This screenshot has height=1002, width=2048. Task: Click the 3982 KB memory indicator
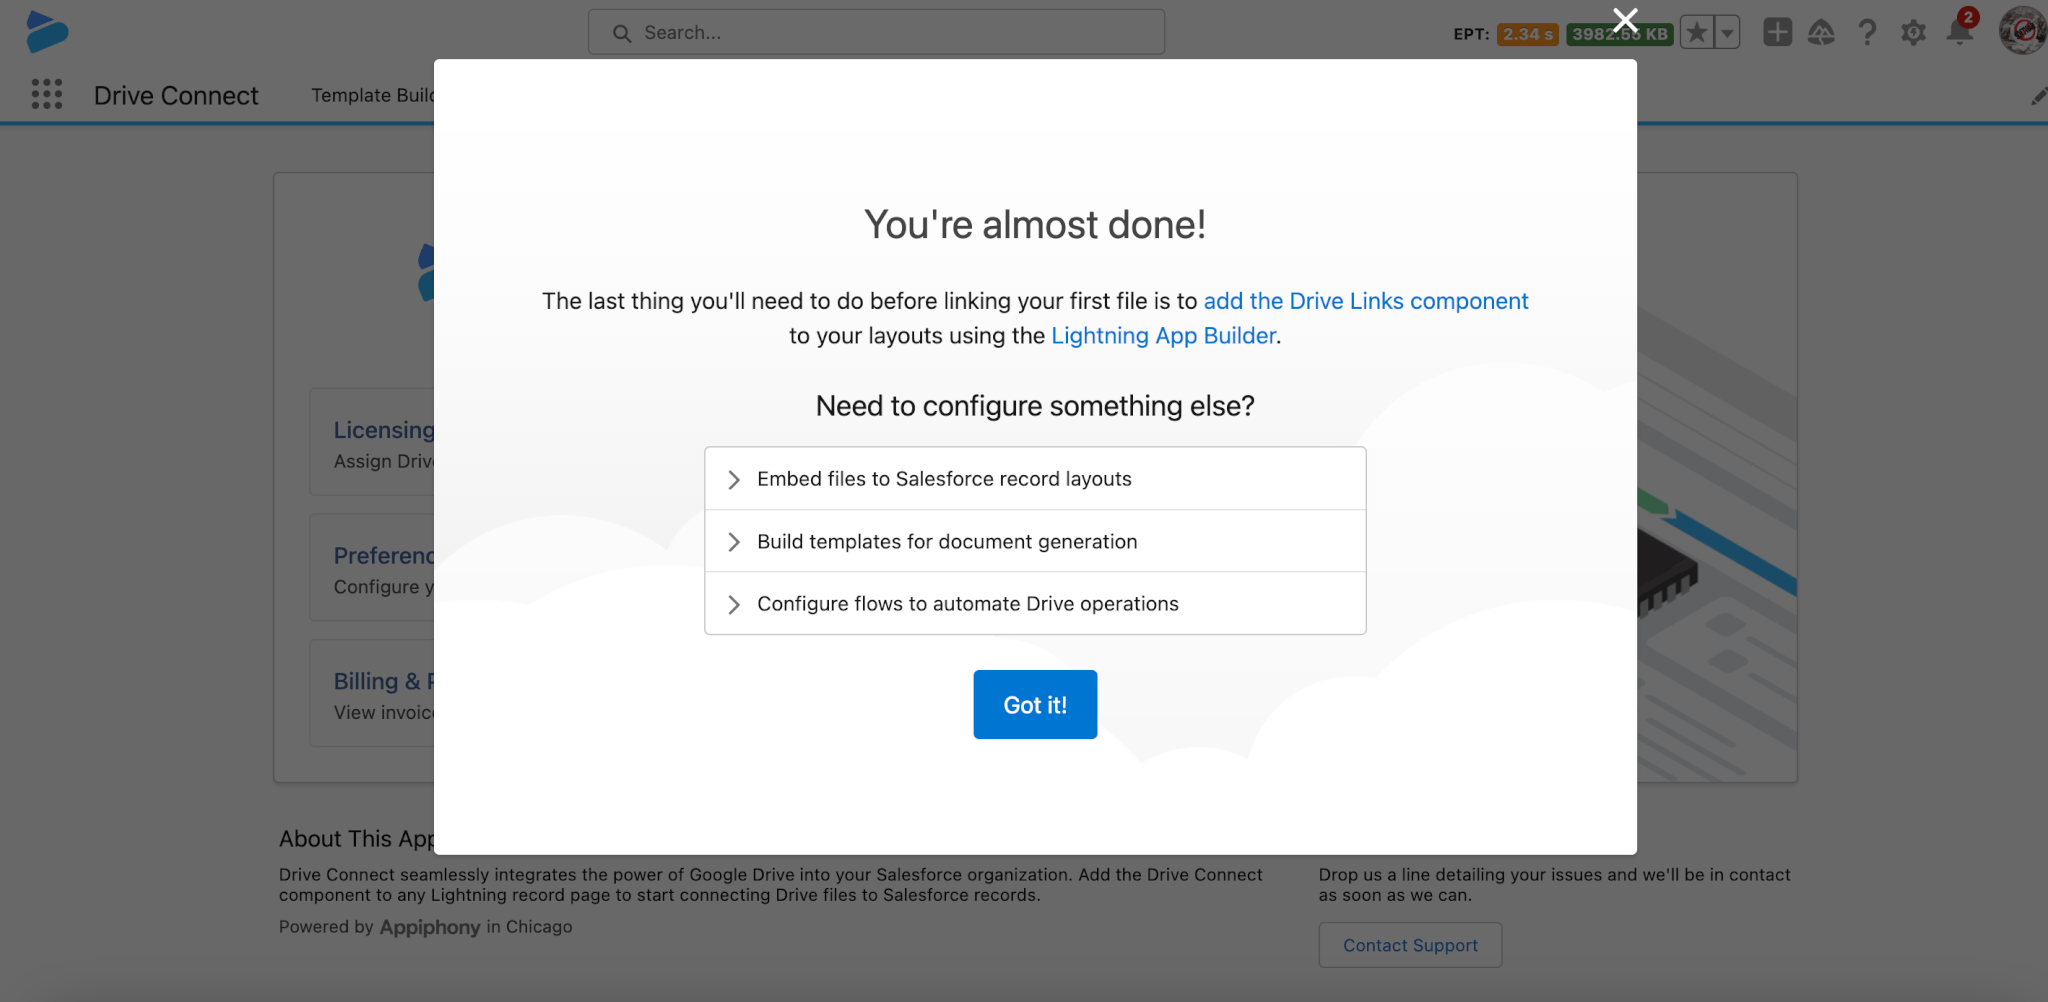pyautogui.click(x=1620, y=34)
